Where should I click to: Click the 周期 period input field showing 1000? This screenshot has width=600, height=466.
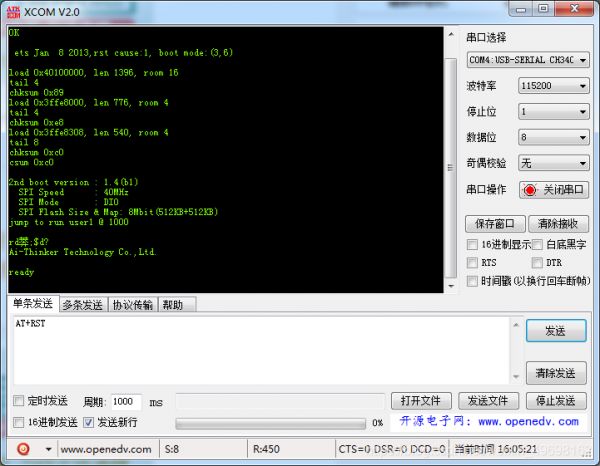point(124,401)
